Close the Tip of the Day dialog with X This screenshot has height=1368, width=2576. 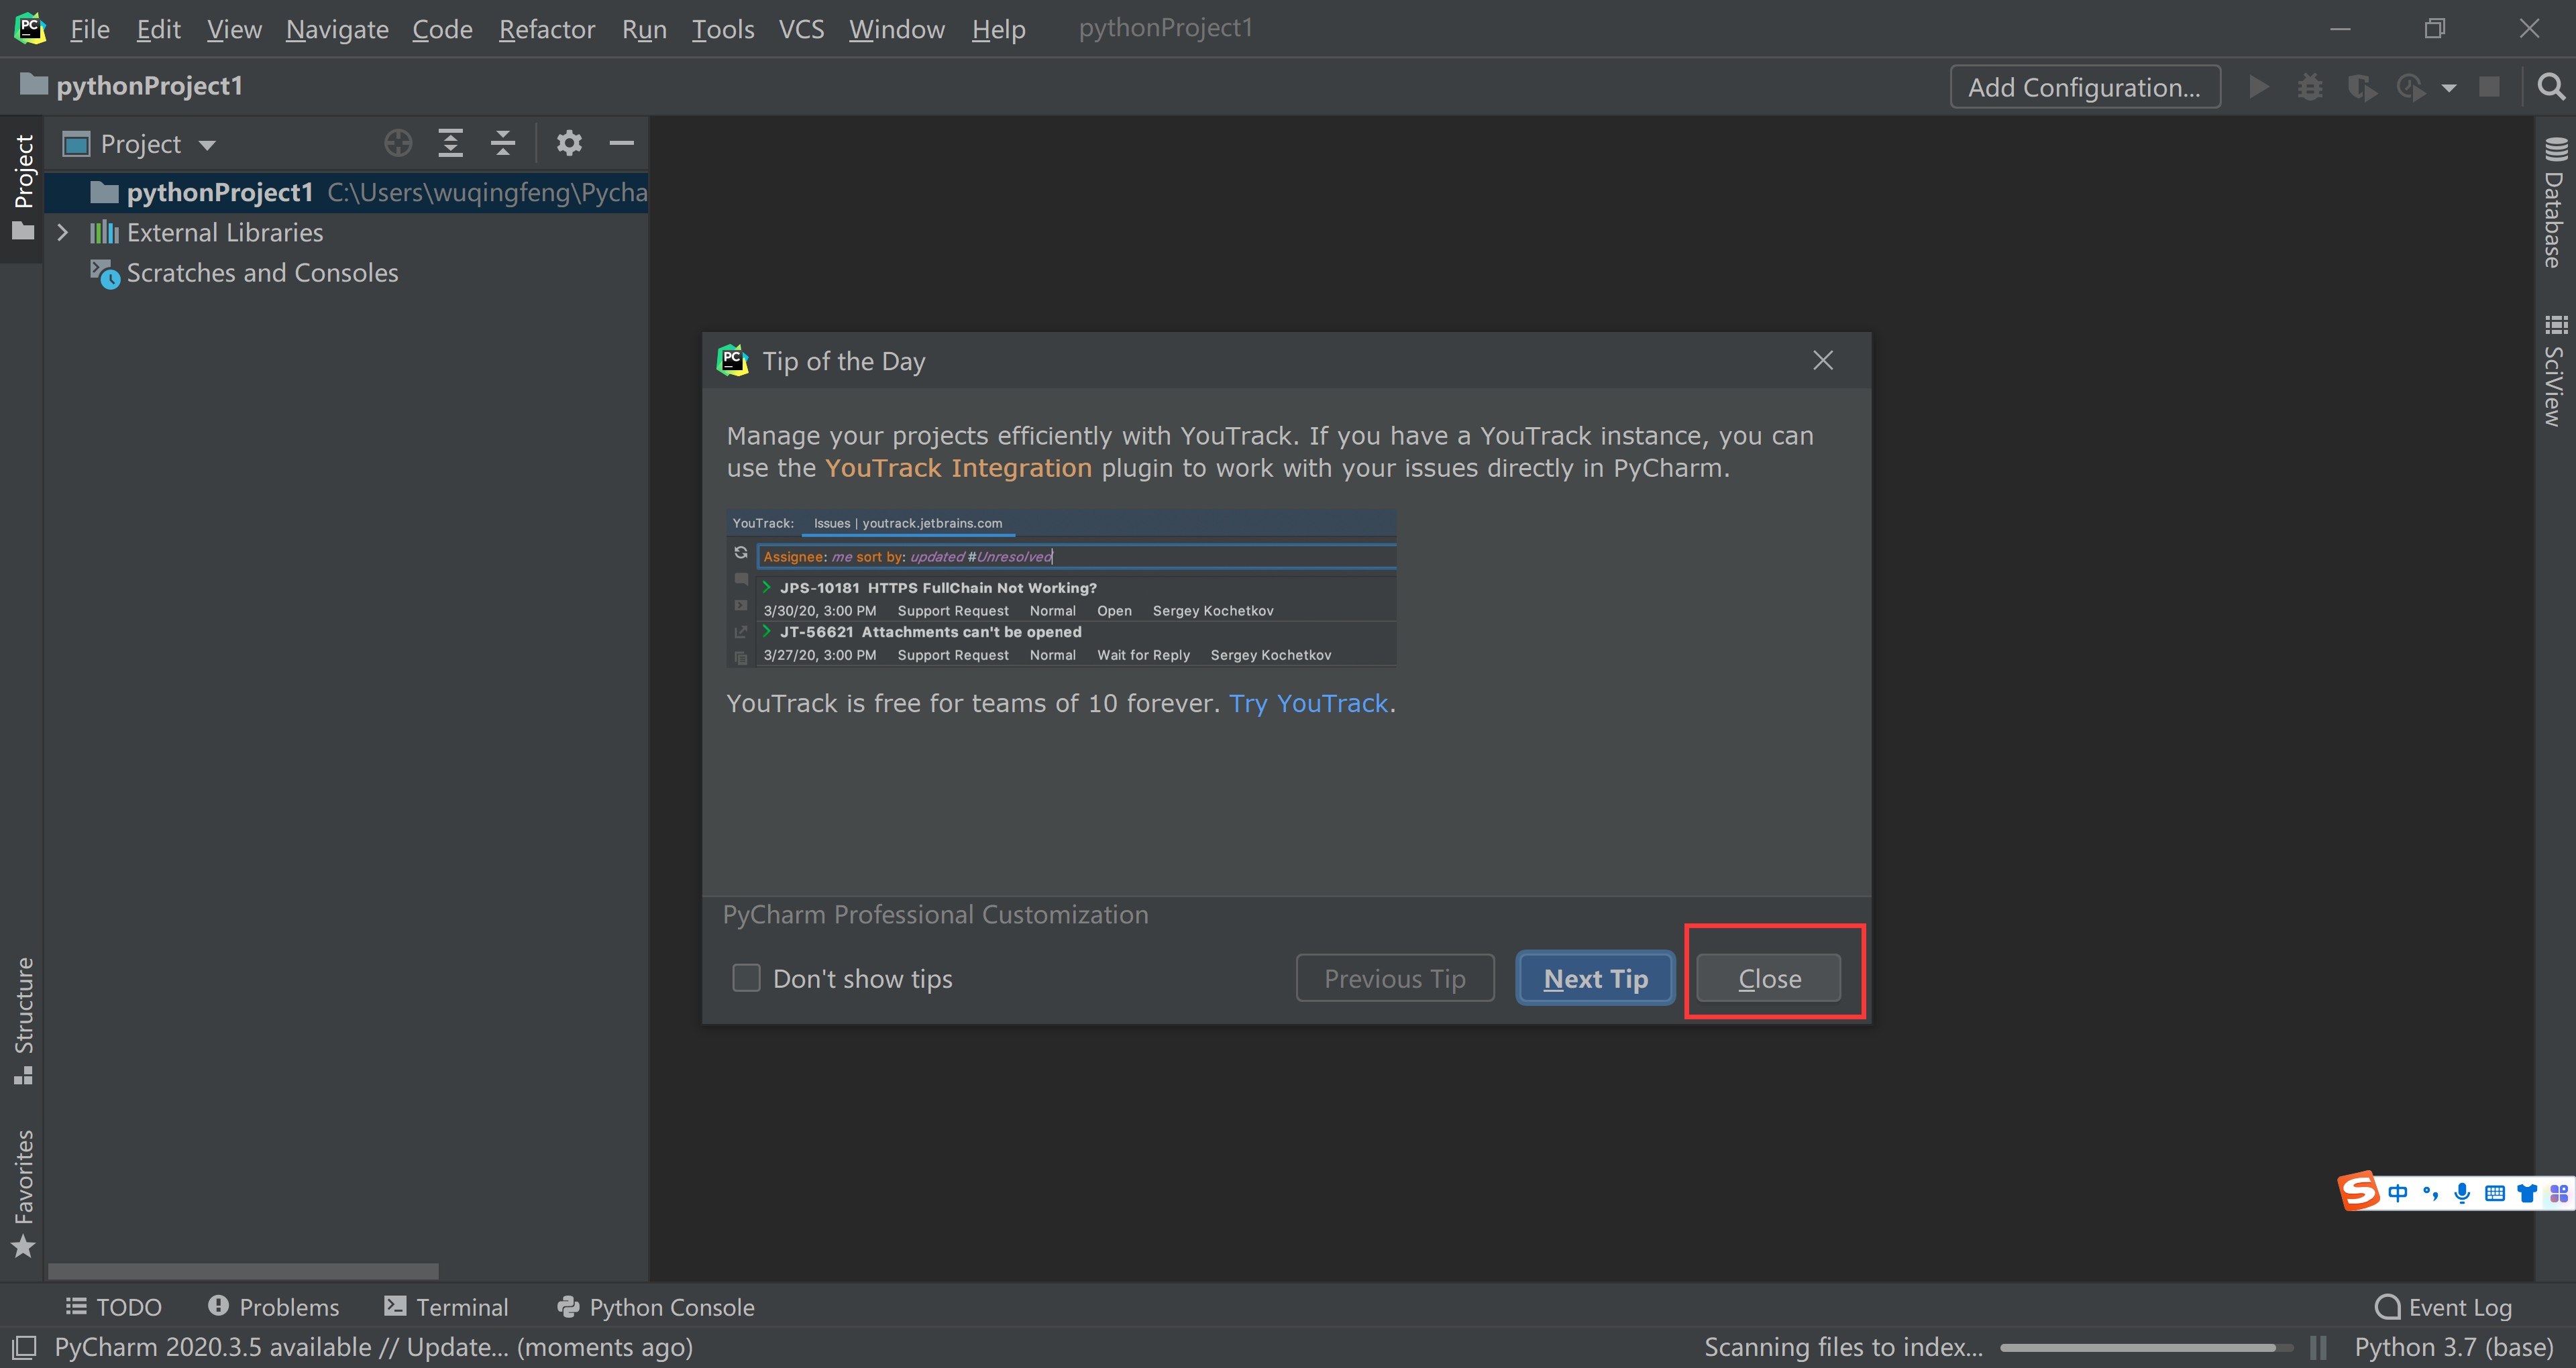(1822, 360)
